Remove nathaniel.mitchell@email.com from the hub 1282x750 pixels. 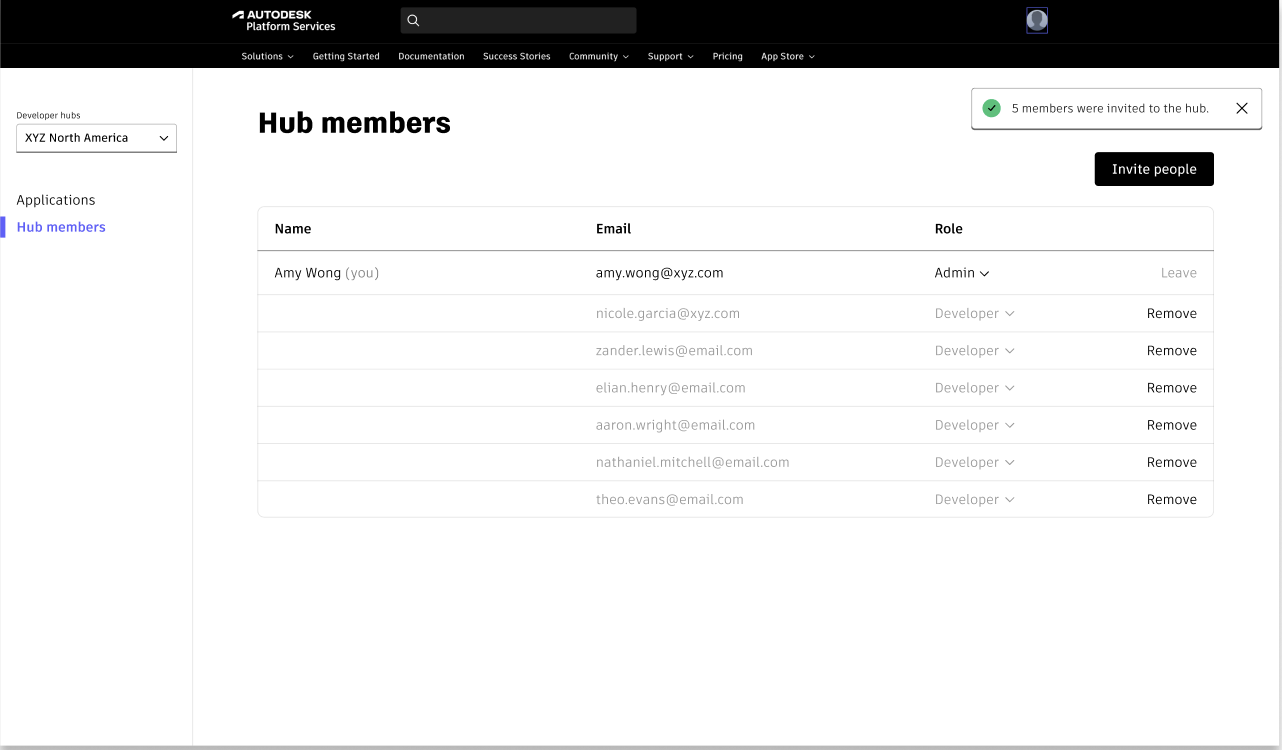tap(1171, 463)
